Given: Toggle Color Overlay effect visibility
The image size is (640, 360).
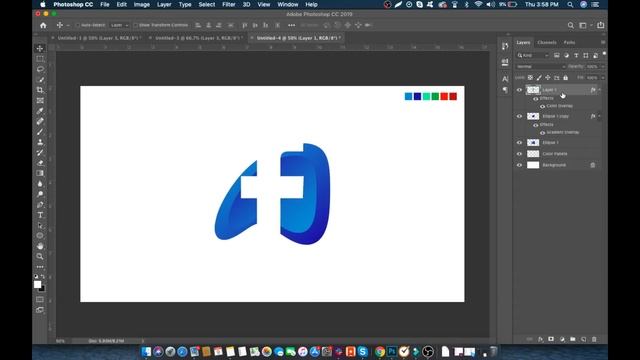Looking at the screenshot, I should (542, 106).
